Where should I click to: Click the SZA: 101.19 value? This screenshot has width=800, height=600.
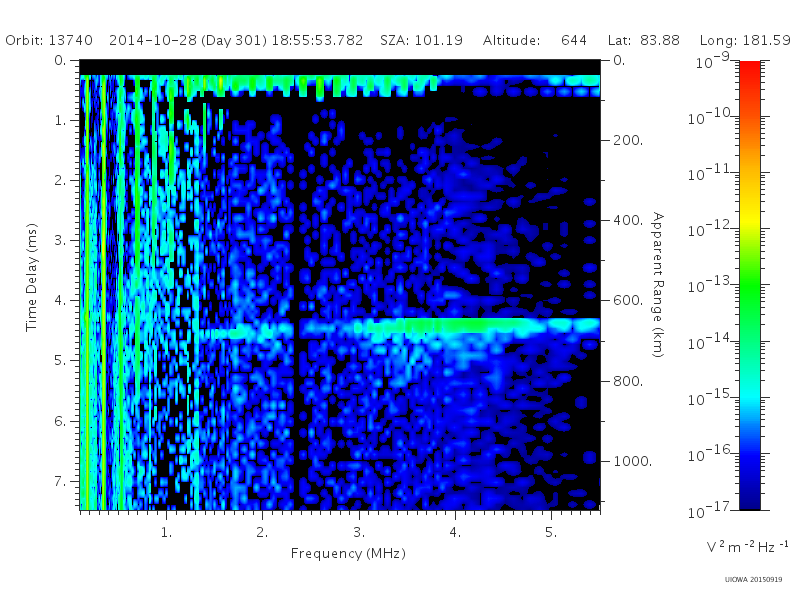tap(421, 40)
